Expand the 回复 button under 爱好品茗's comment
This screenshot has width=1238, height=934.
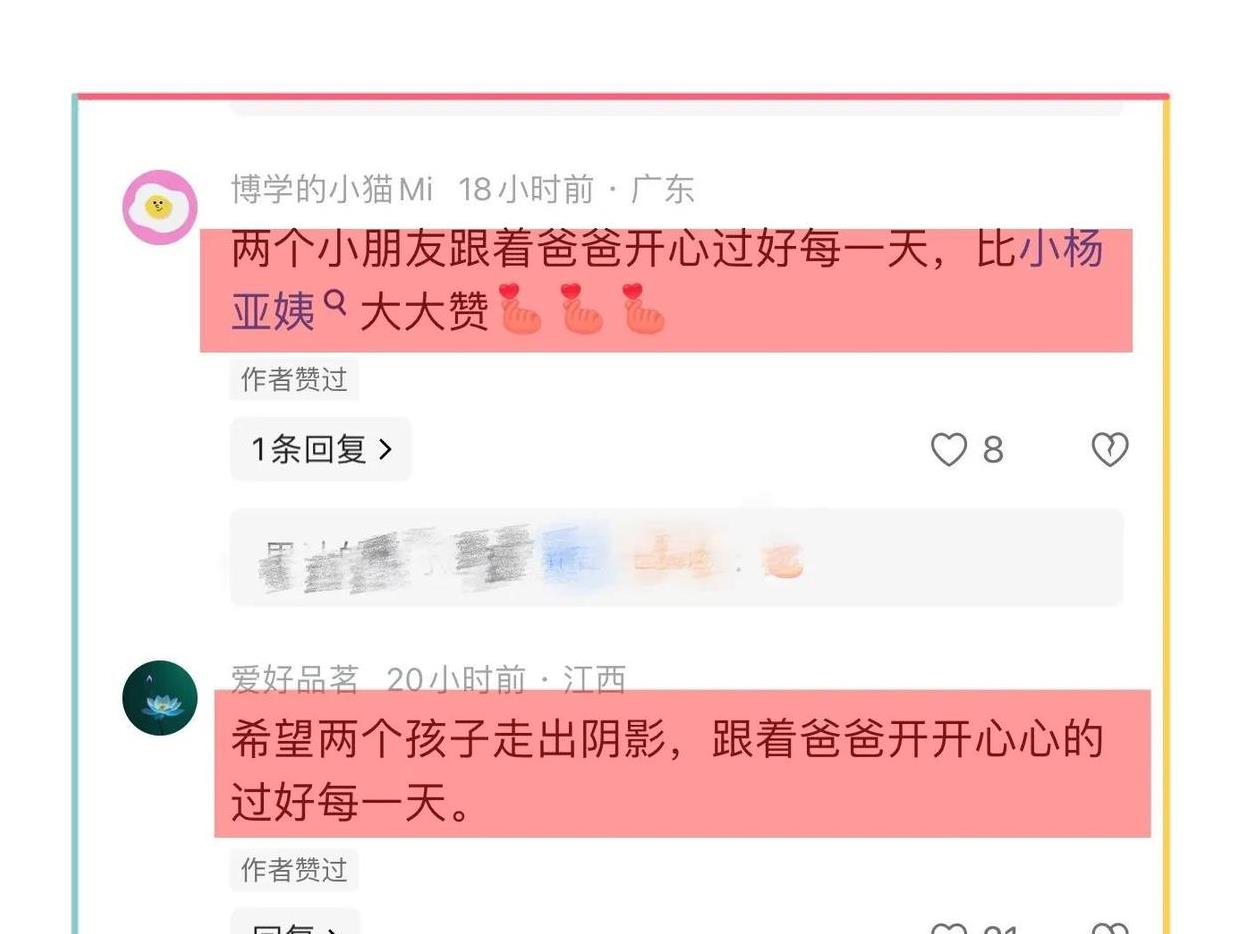295,922
